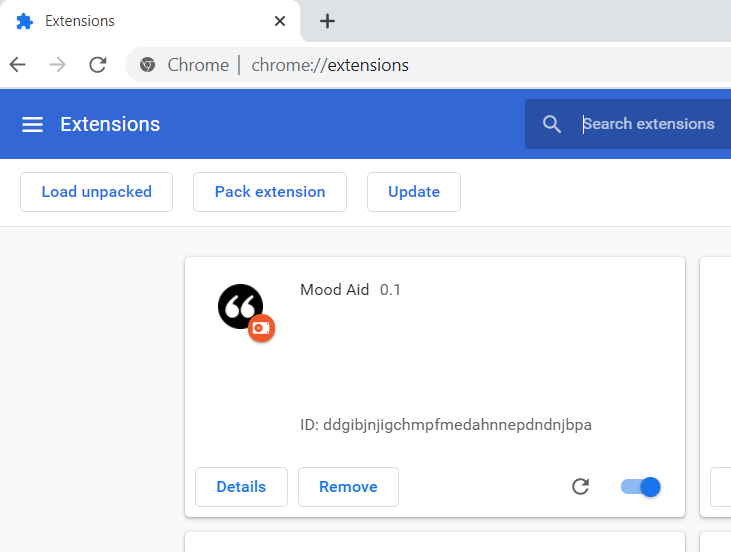
Task: Remove the Mood Aid extension
Action: (348, 487)
